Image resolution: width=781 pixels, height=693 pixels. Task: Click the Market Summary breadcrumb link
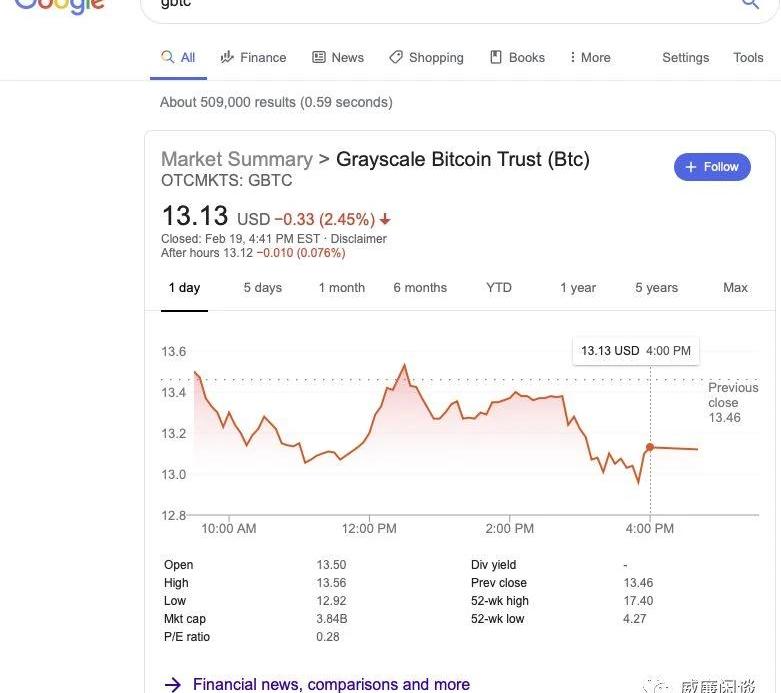[237, 159]
